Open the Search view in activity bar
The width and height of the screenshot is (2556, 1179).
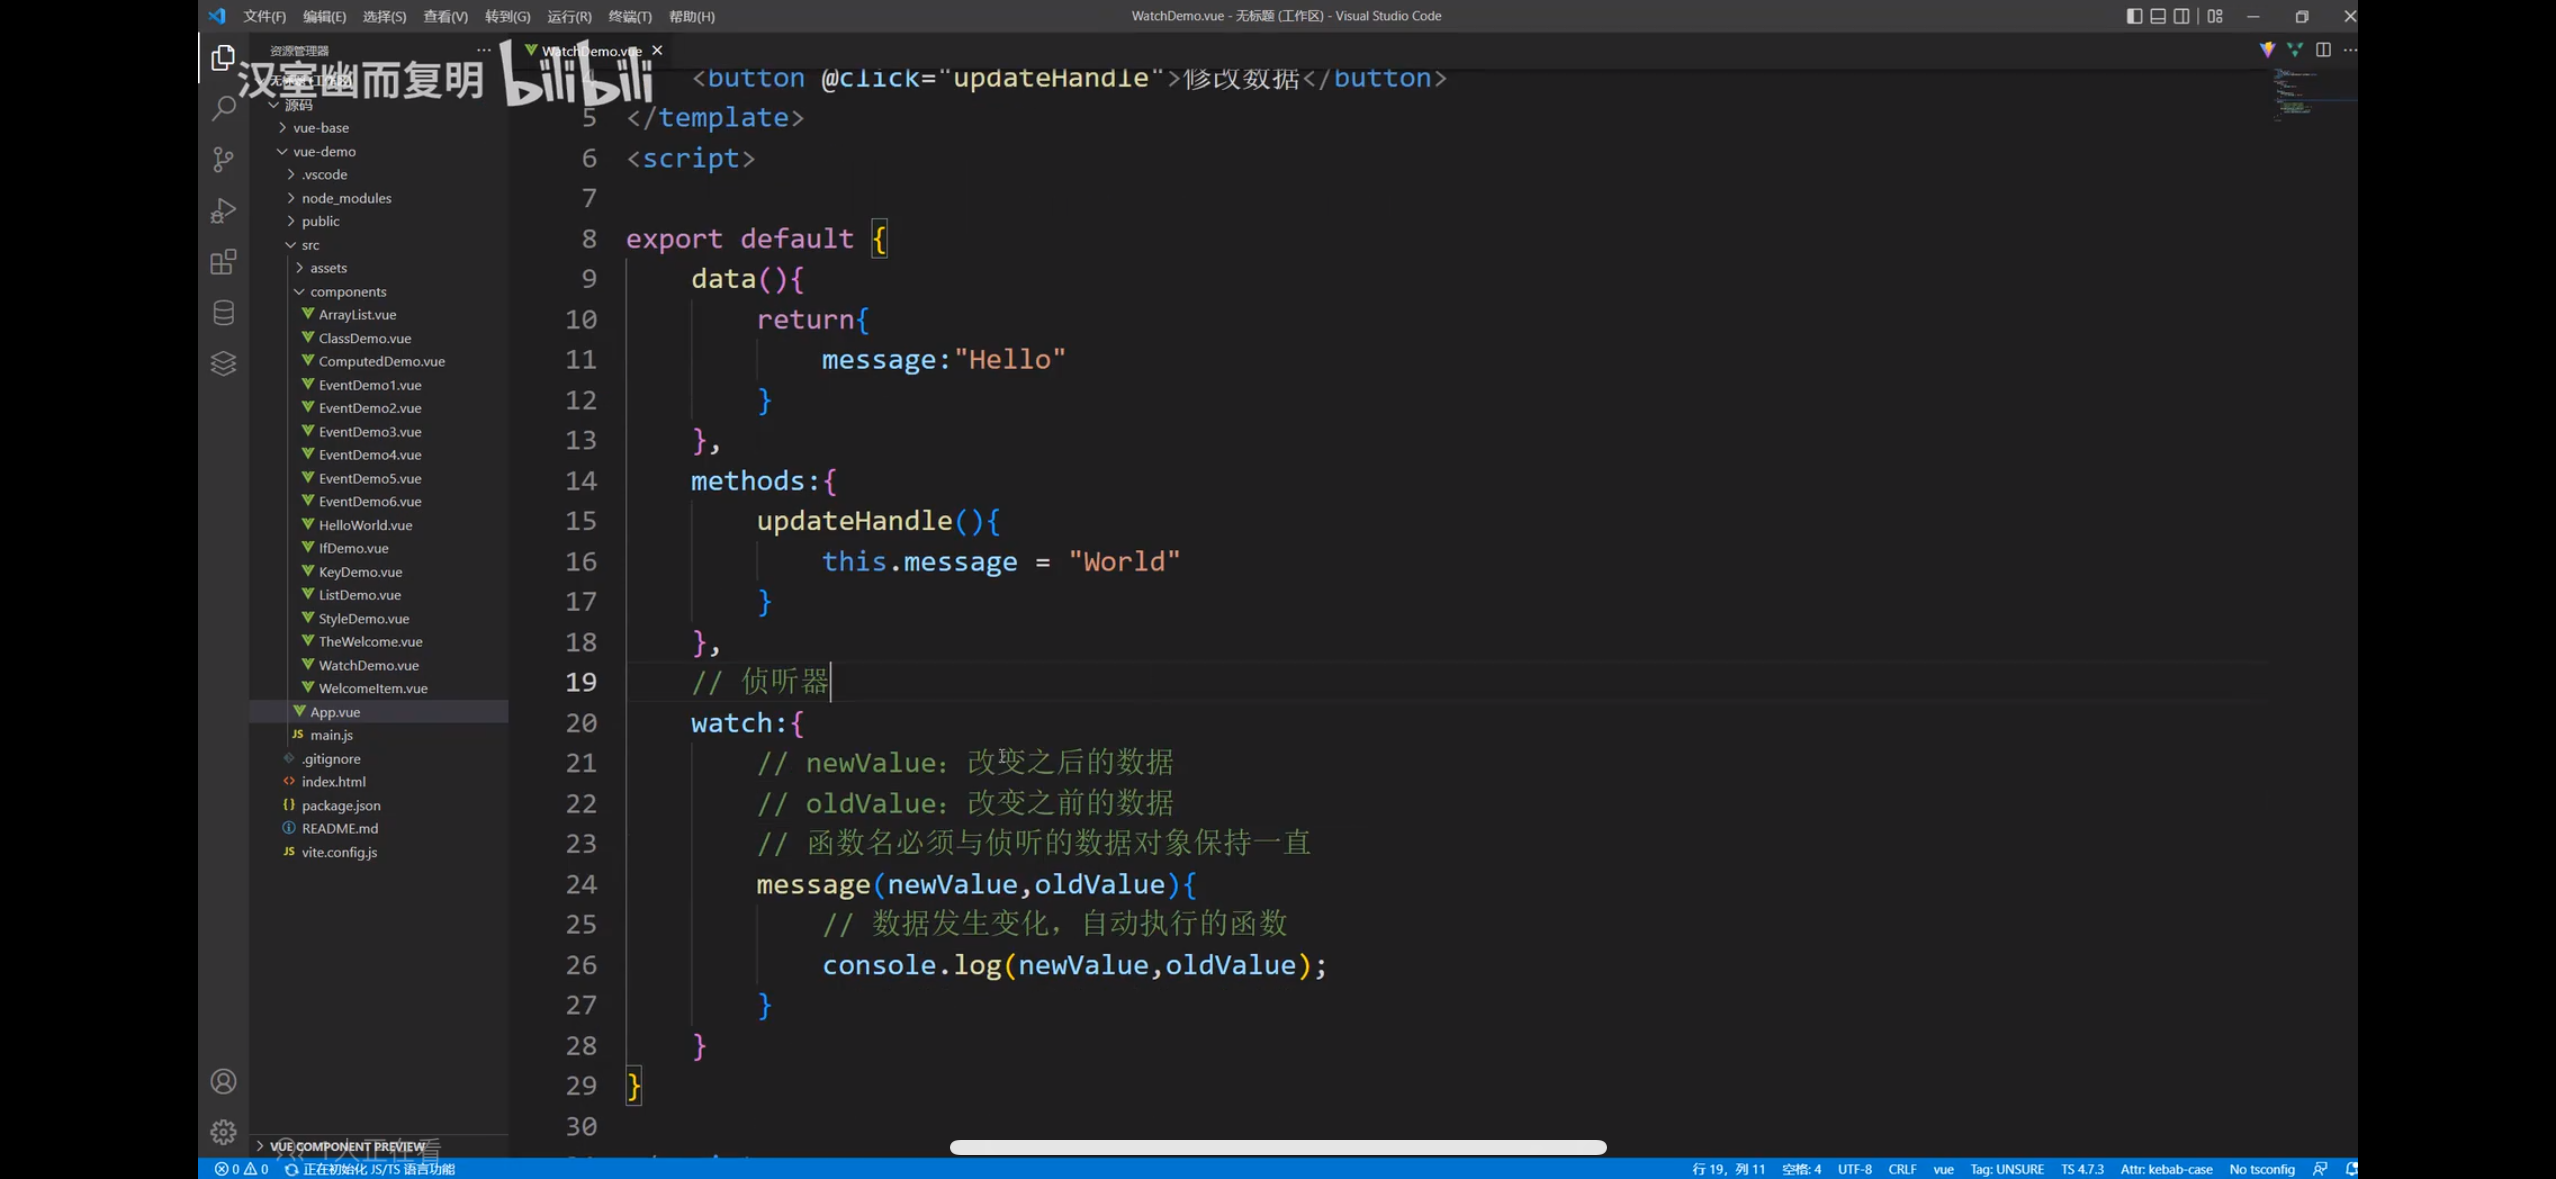pos(223,107)
